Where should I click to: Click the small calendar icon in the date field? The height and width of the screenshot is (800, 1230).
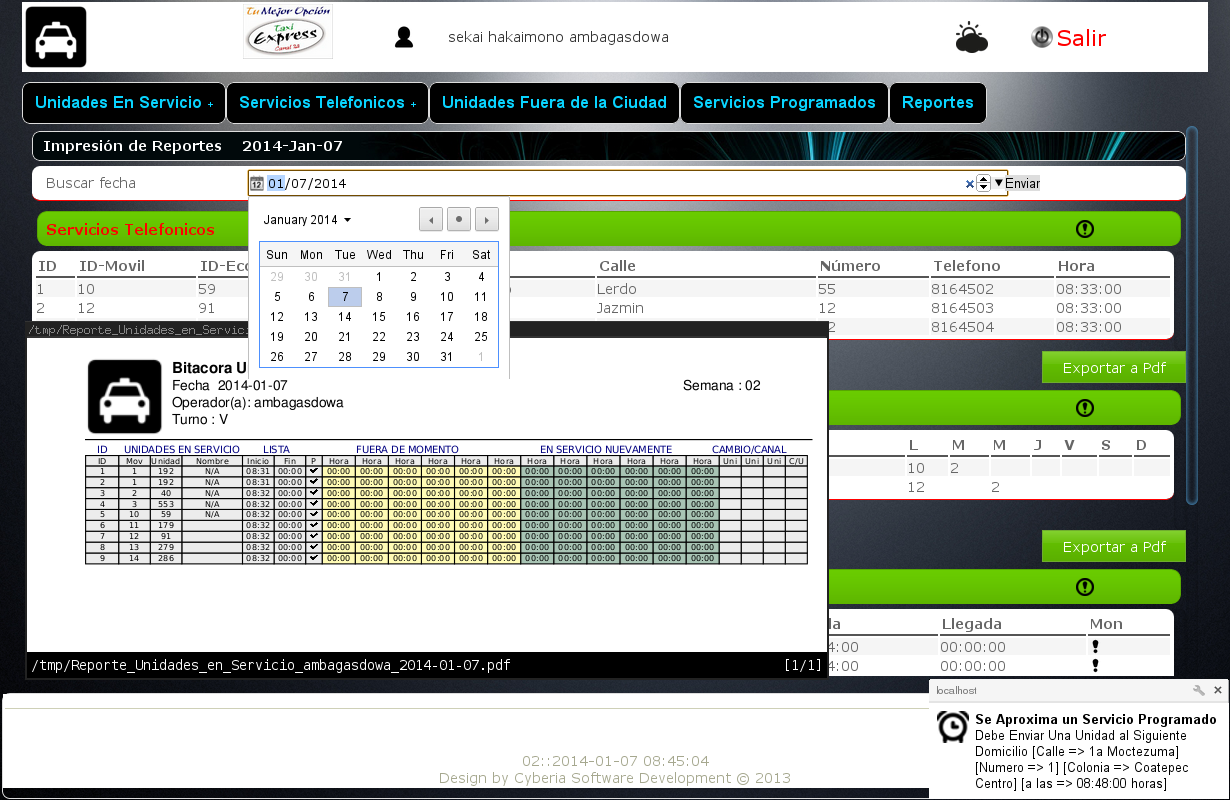[x=256, y=183]
